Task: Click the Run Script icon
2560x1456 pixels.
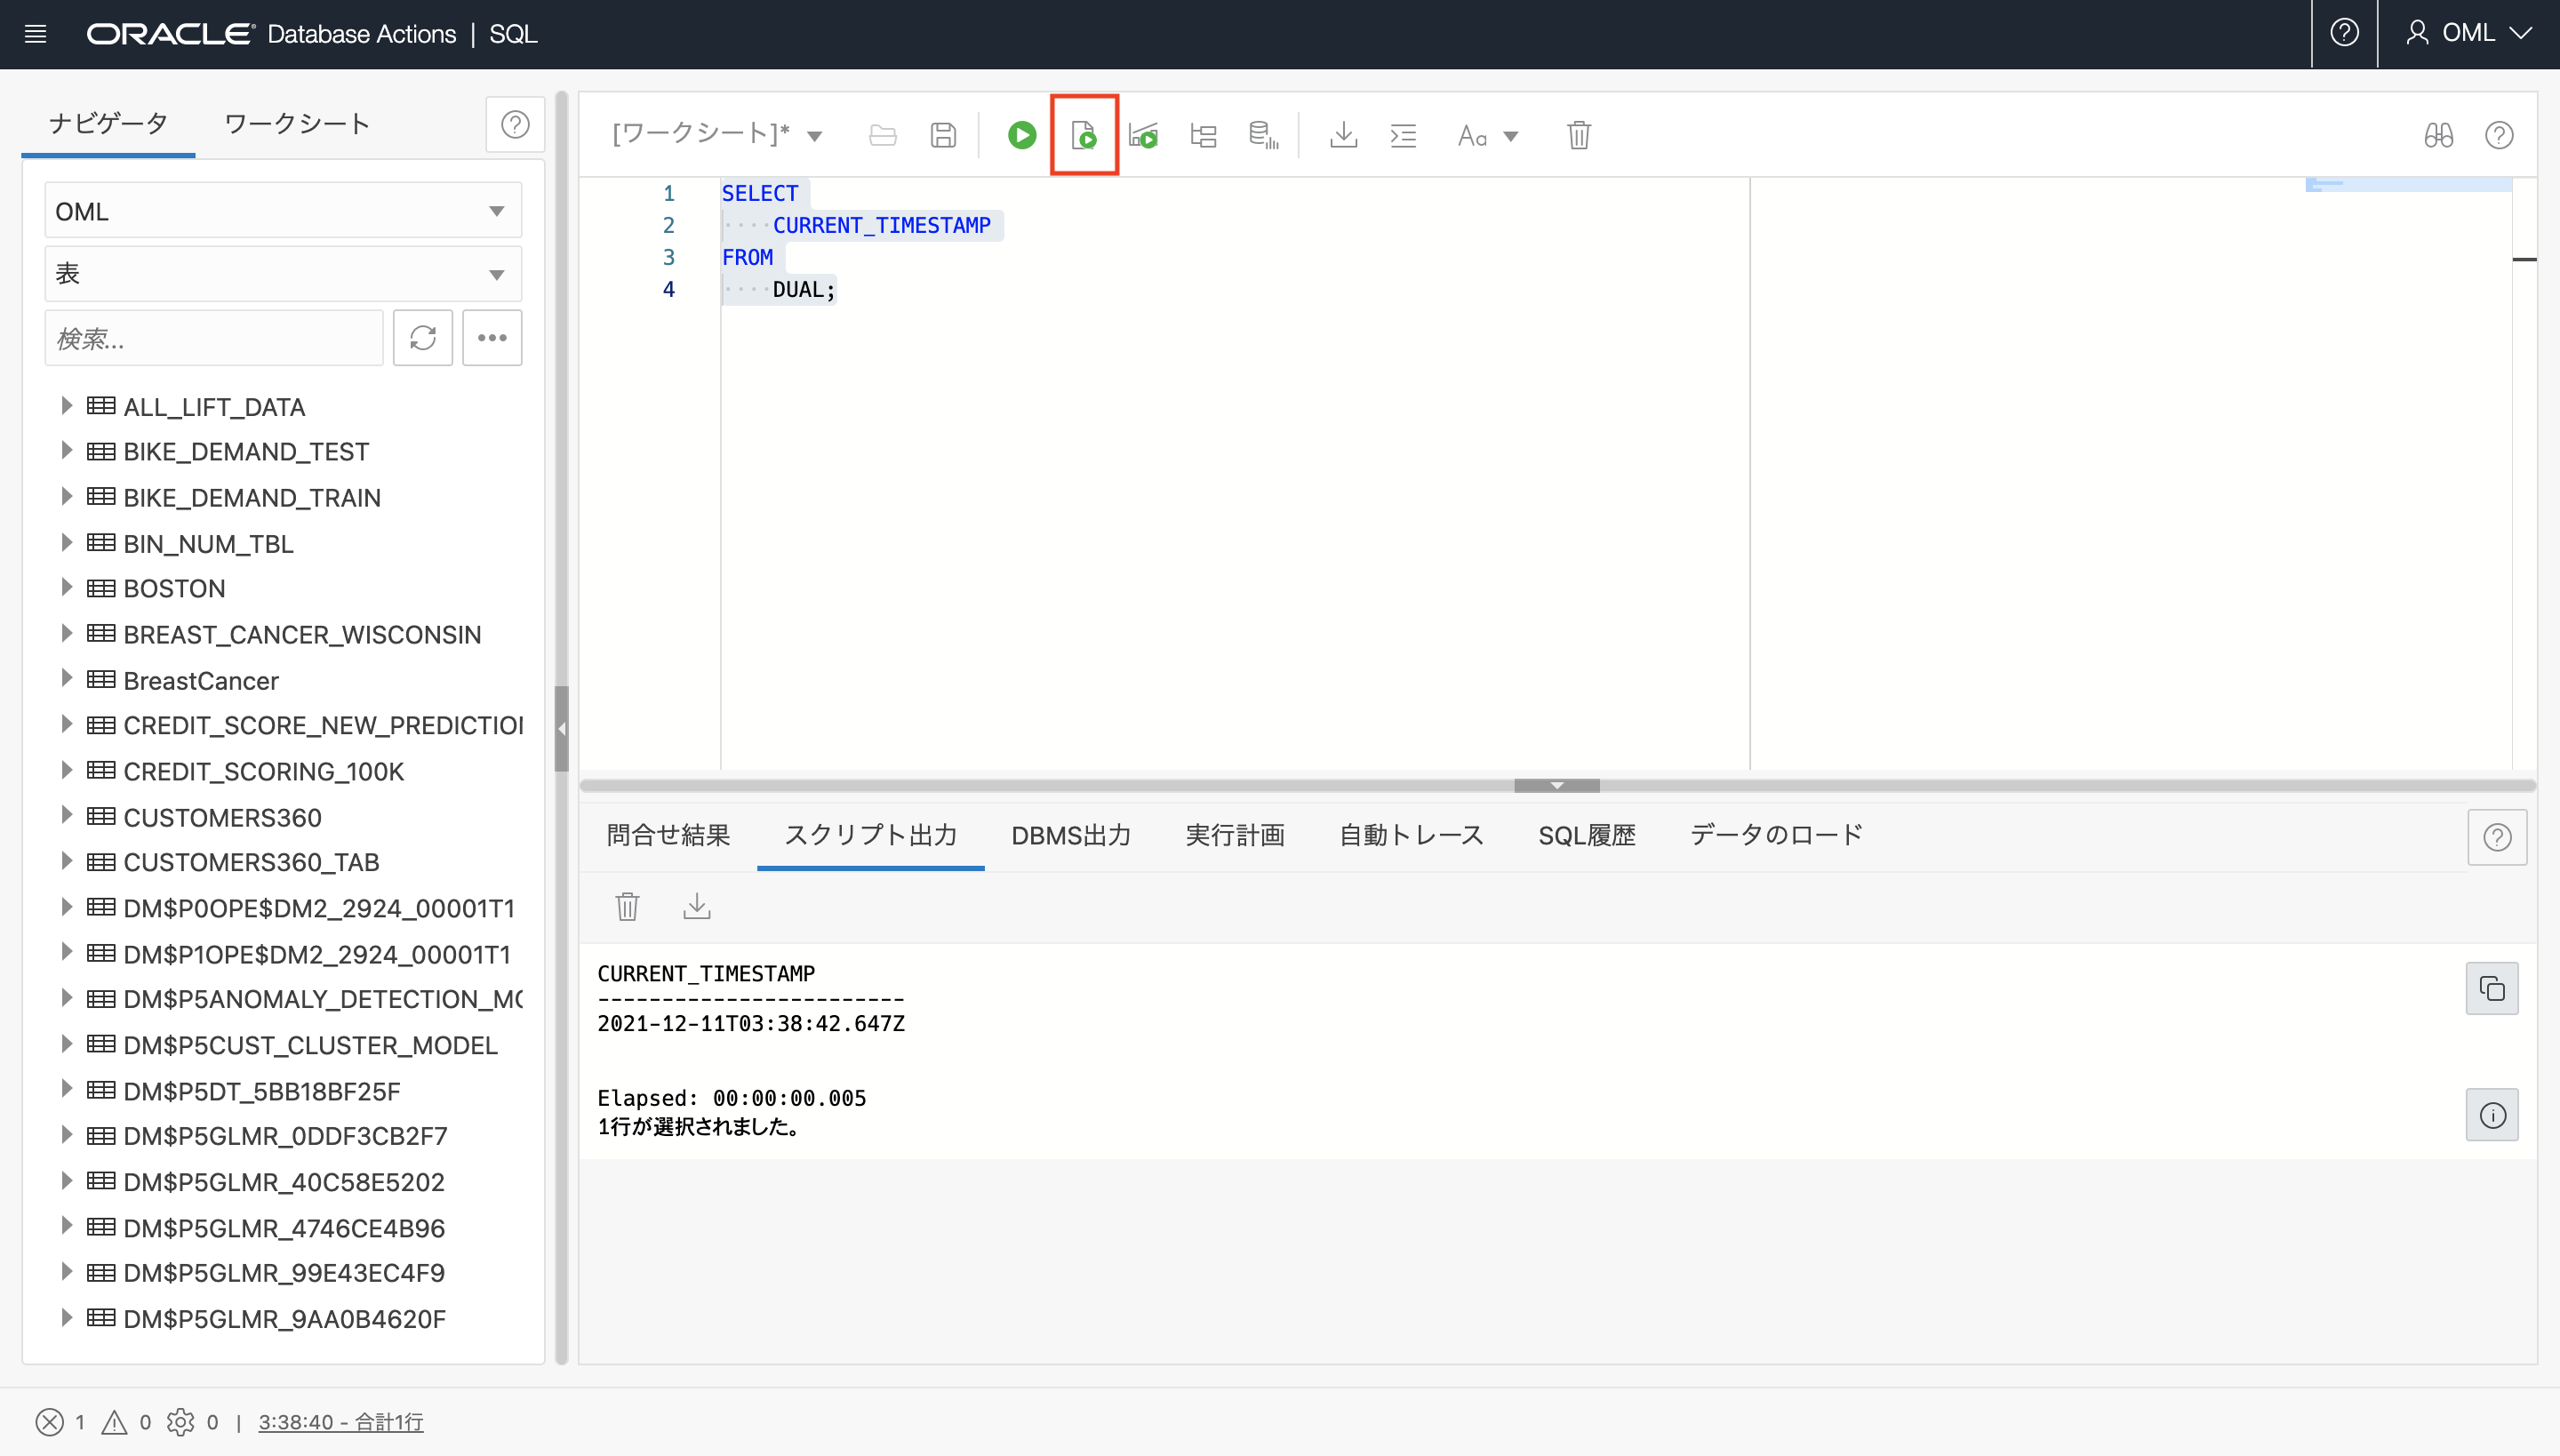Action: coord(1083,135)
